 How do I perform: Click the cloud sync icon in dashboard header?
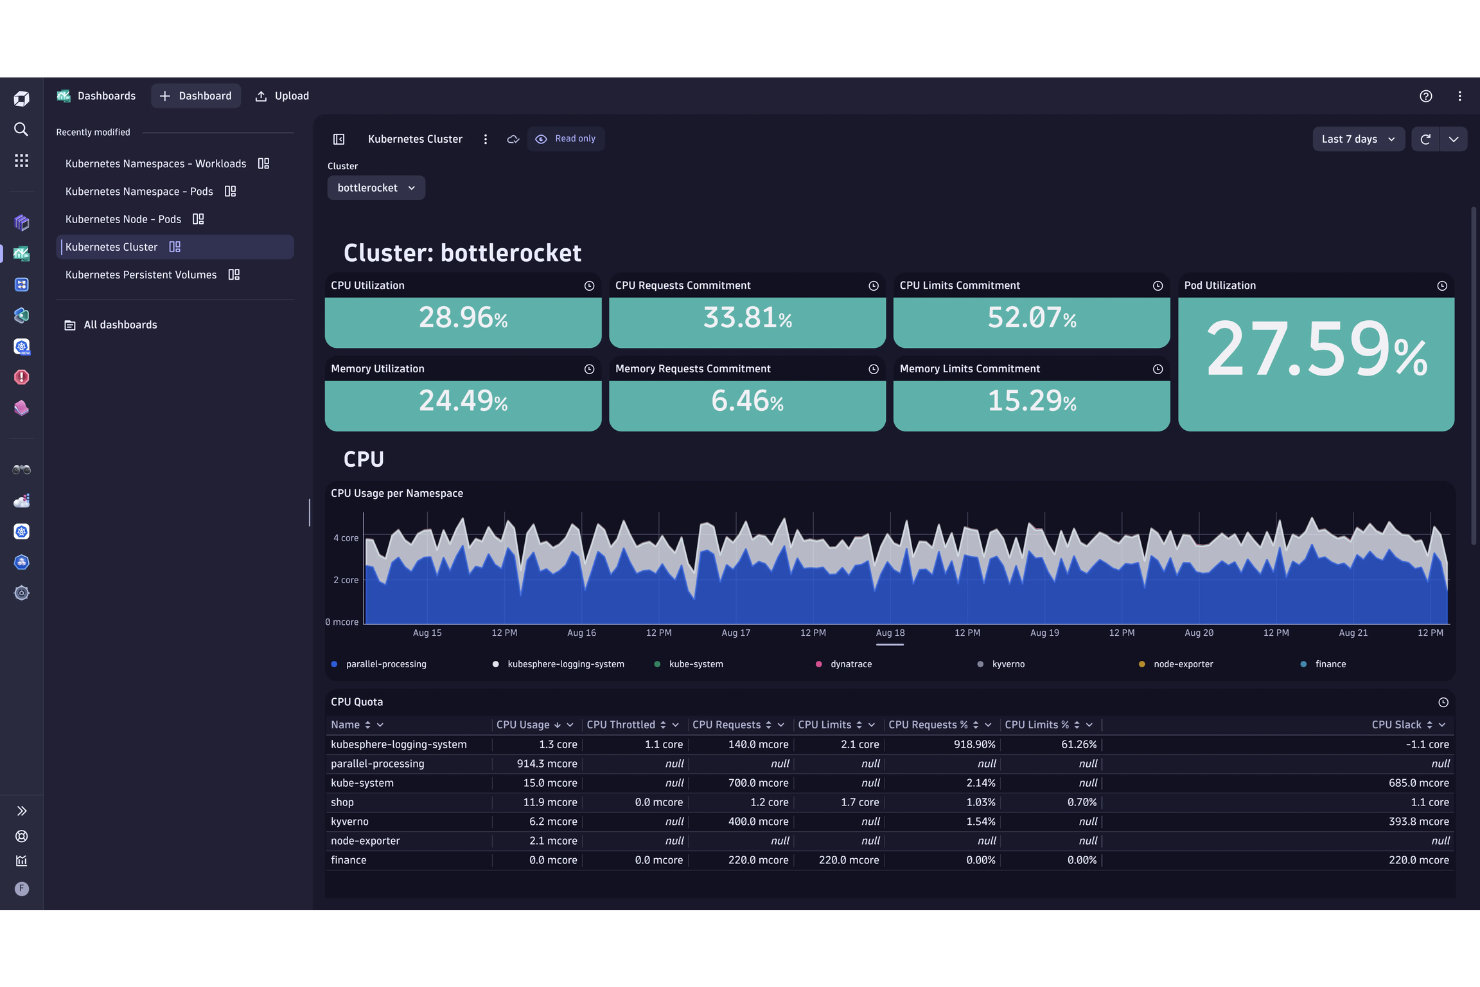513,139
